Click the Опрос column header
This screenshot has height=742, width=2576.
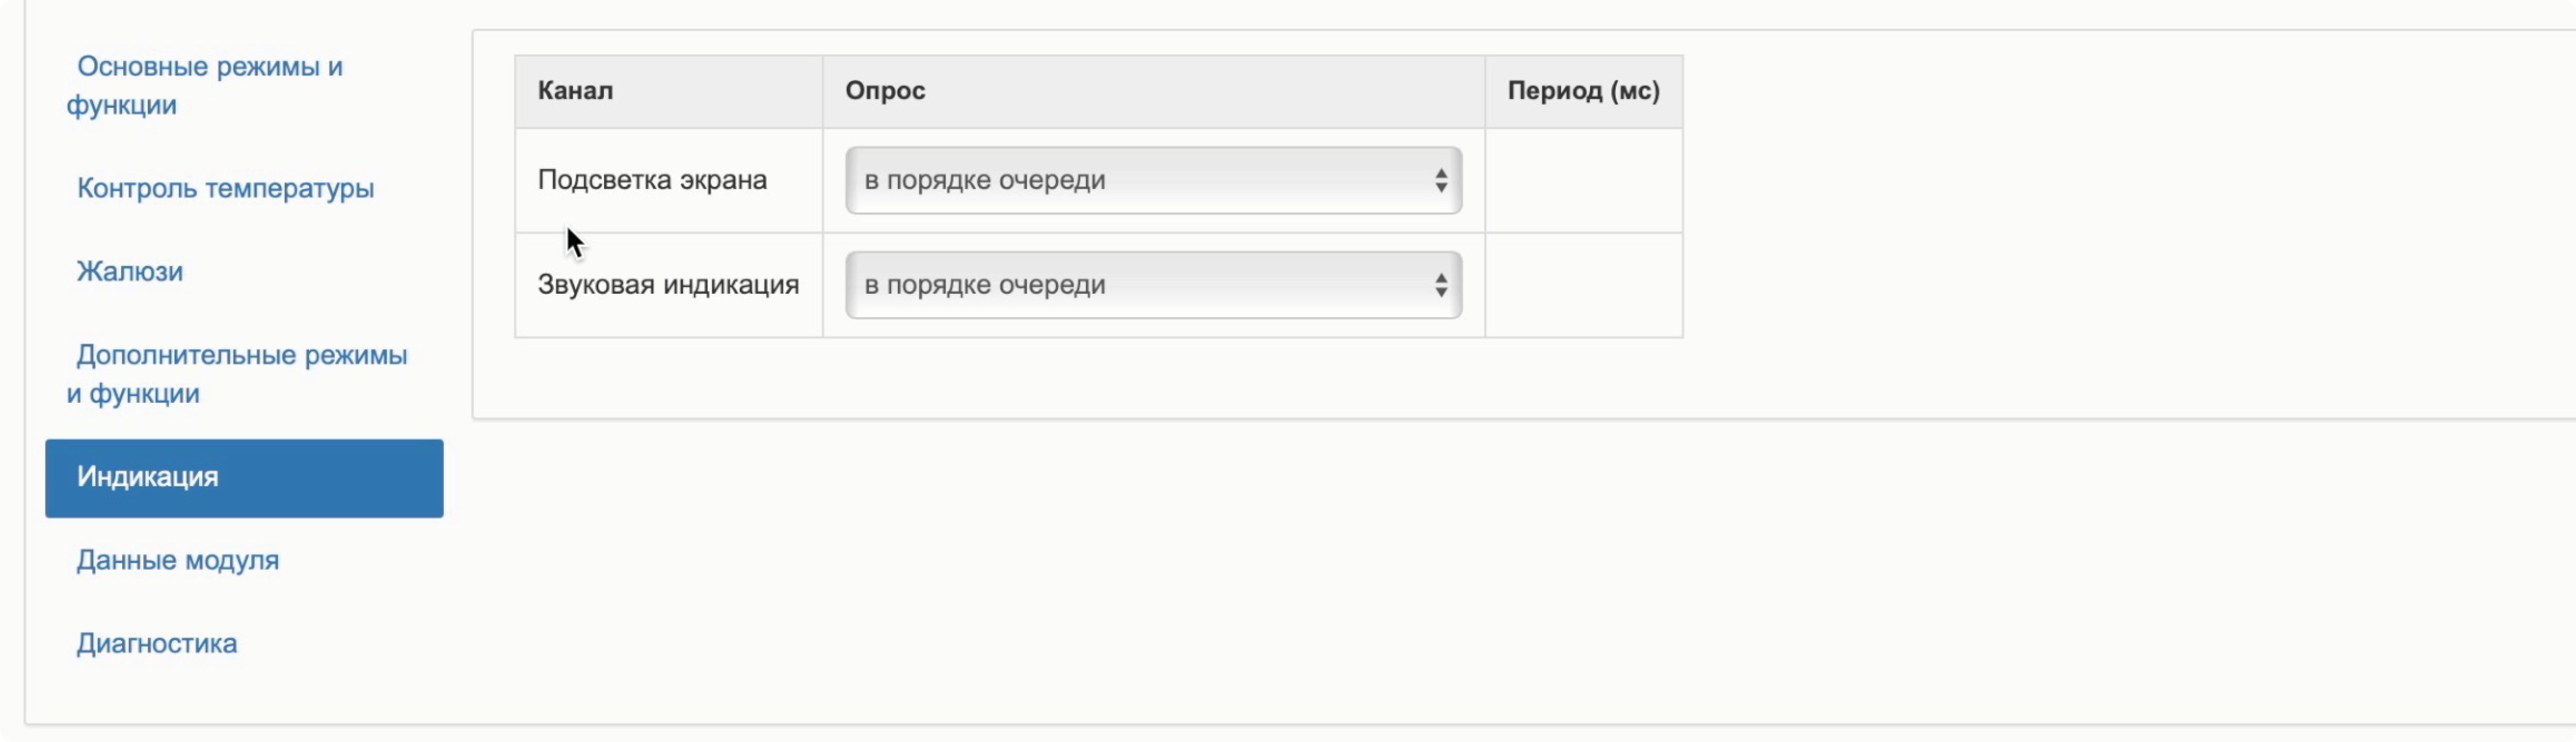[x=885, y=91]
